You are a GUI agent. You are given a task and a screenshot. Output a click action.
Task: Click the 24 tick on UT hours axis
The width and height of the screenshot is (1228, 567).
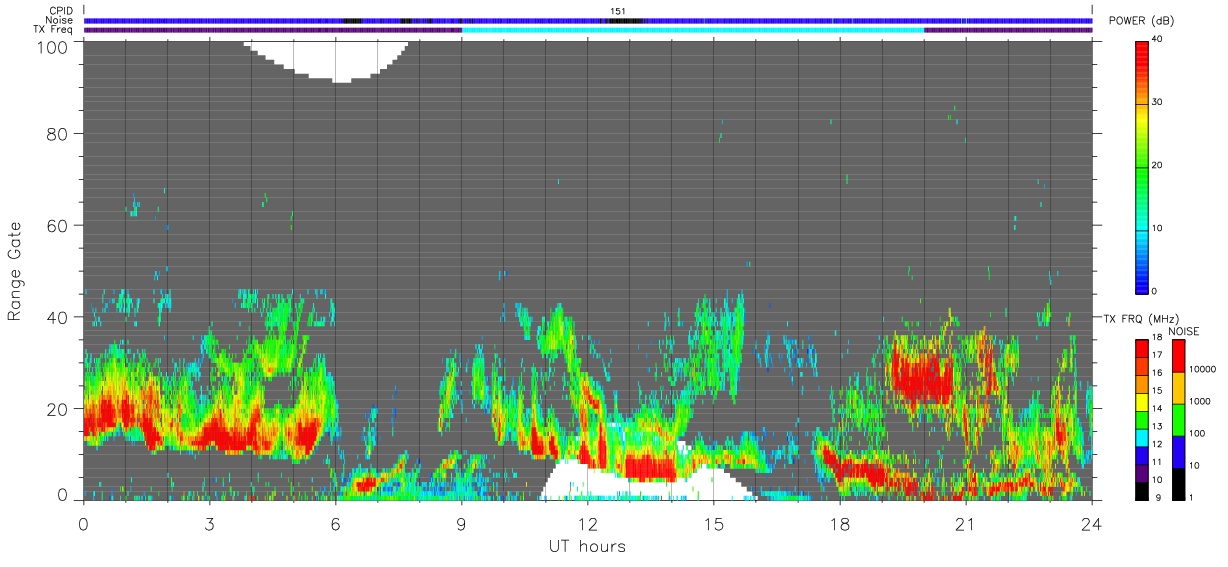1091,523
